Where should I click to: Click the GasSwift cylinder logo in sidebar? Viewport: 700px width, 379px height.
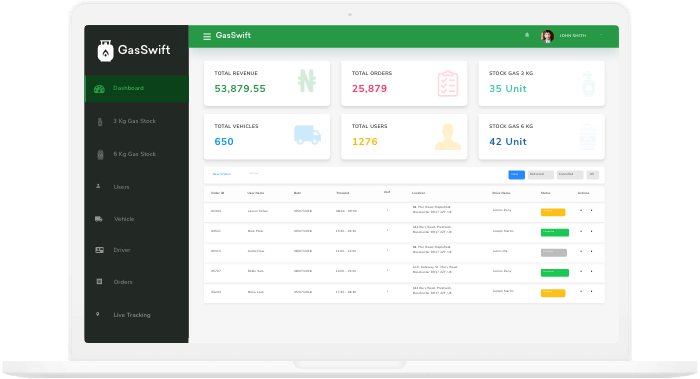click(105, 50)
